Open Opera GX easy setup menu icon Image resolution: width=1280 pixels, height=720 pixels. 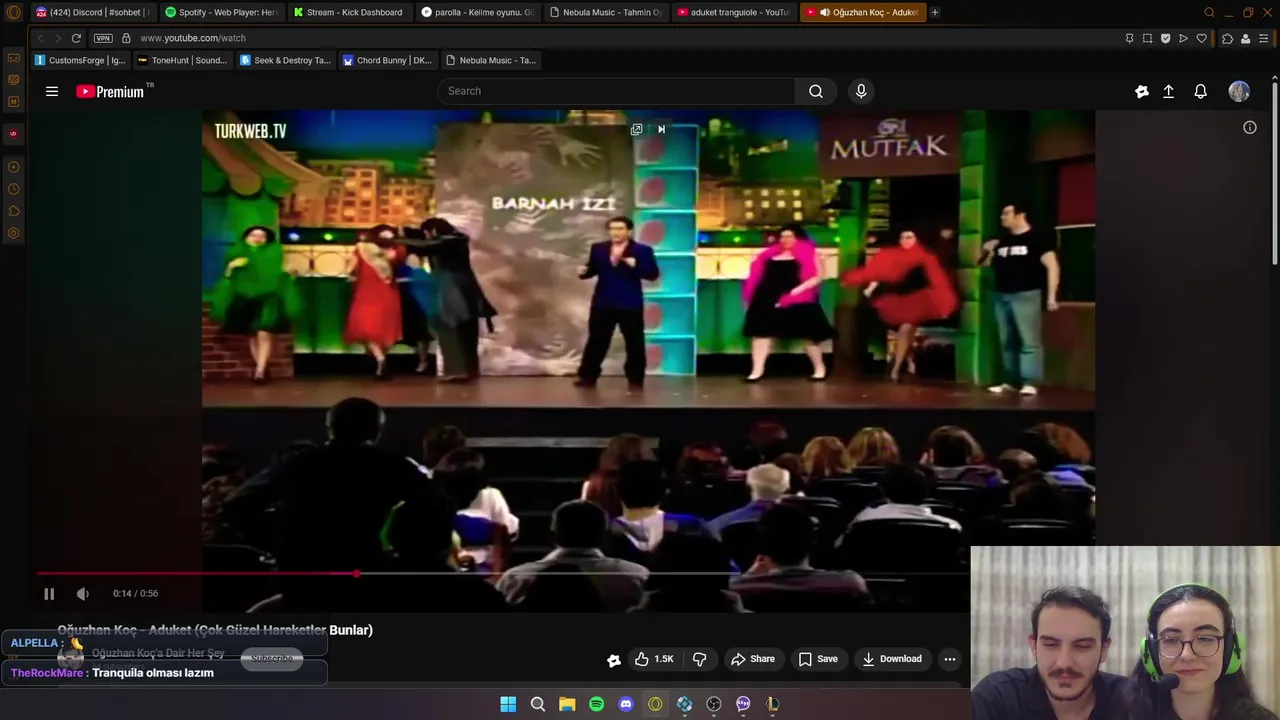point(1264,38)
